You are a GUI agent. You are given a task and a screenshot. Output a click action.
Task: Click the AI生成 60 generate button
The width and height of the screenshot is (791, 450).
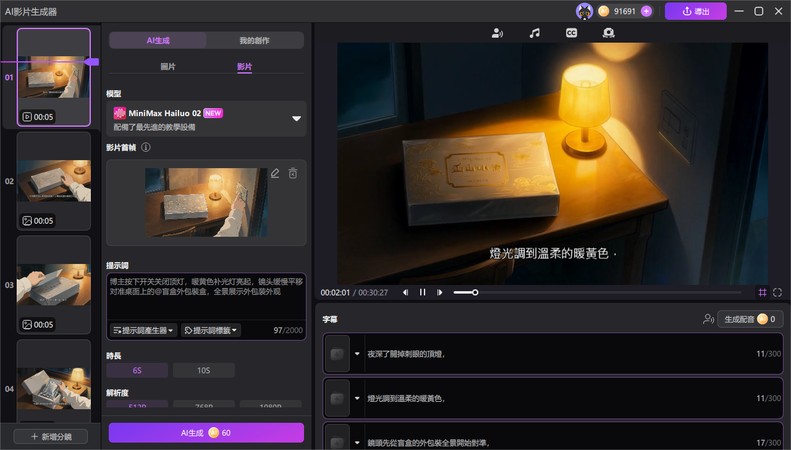coord(206,433)
